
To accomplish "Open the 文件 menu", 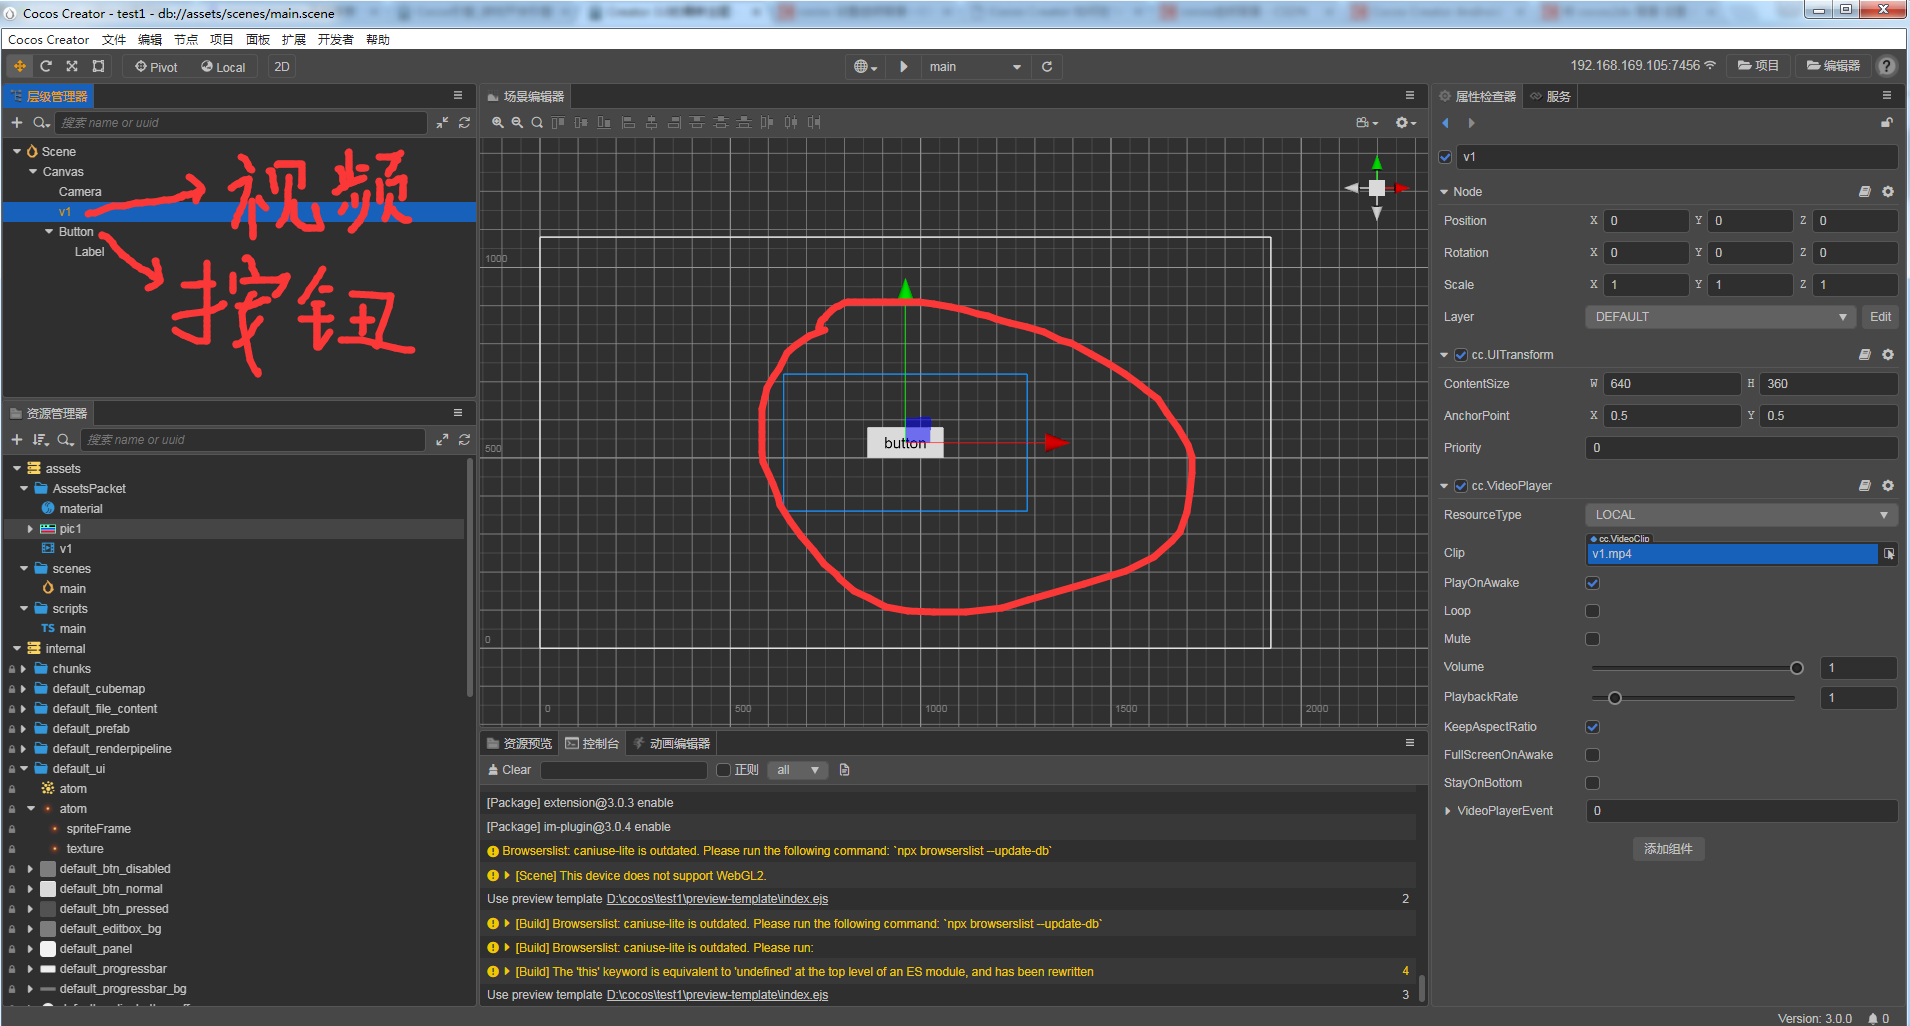I will 114,40.
